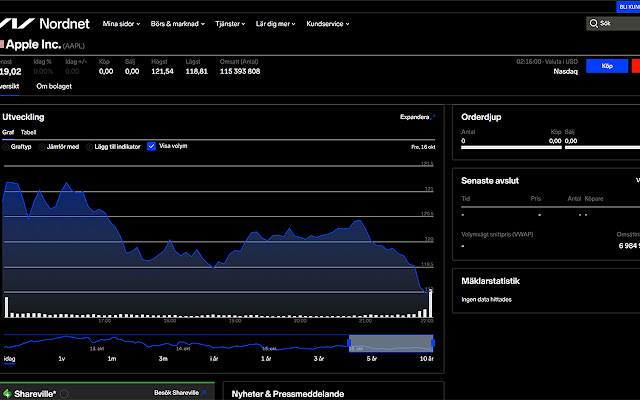640x400 pixels.
Task: Expand the Kundservice menu
Action: coord(323,23)
